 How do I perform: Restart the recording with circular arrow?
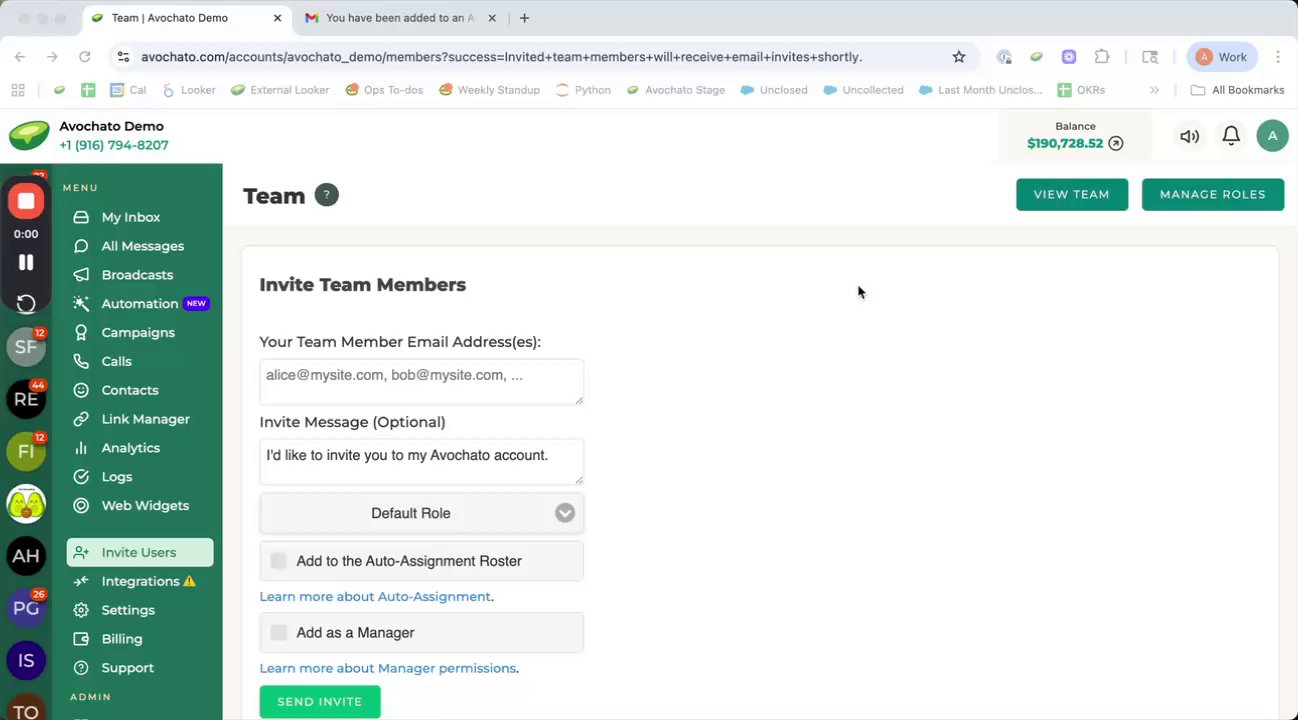click(x=26, y=304)
